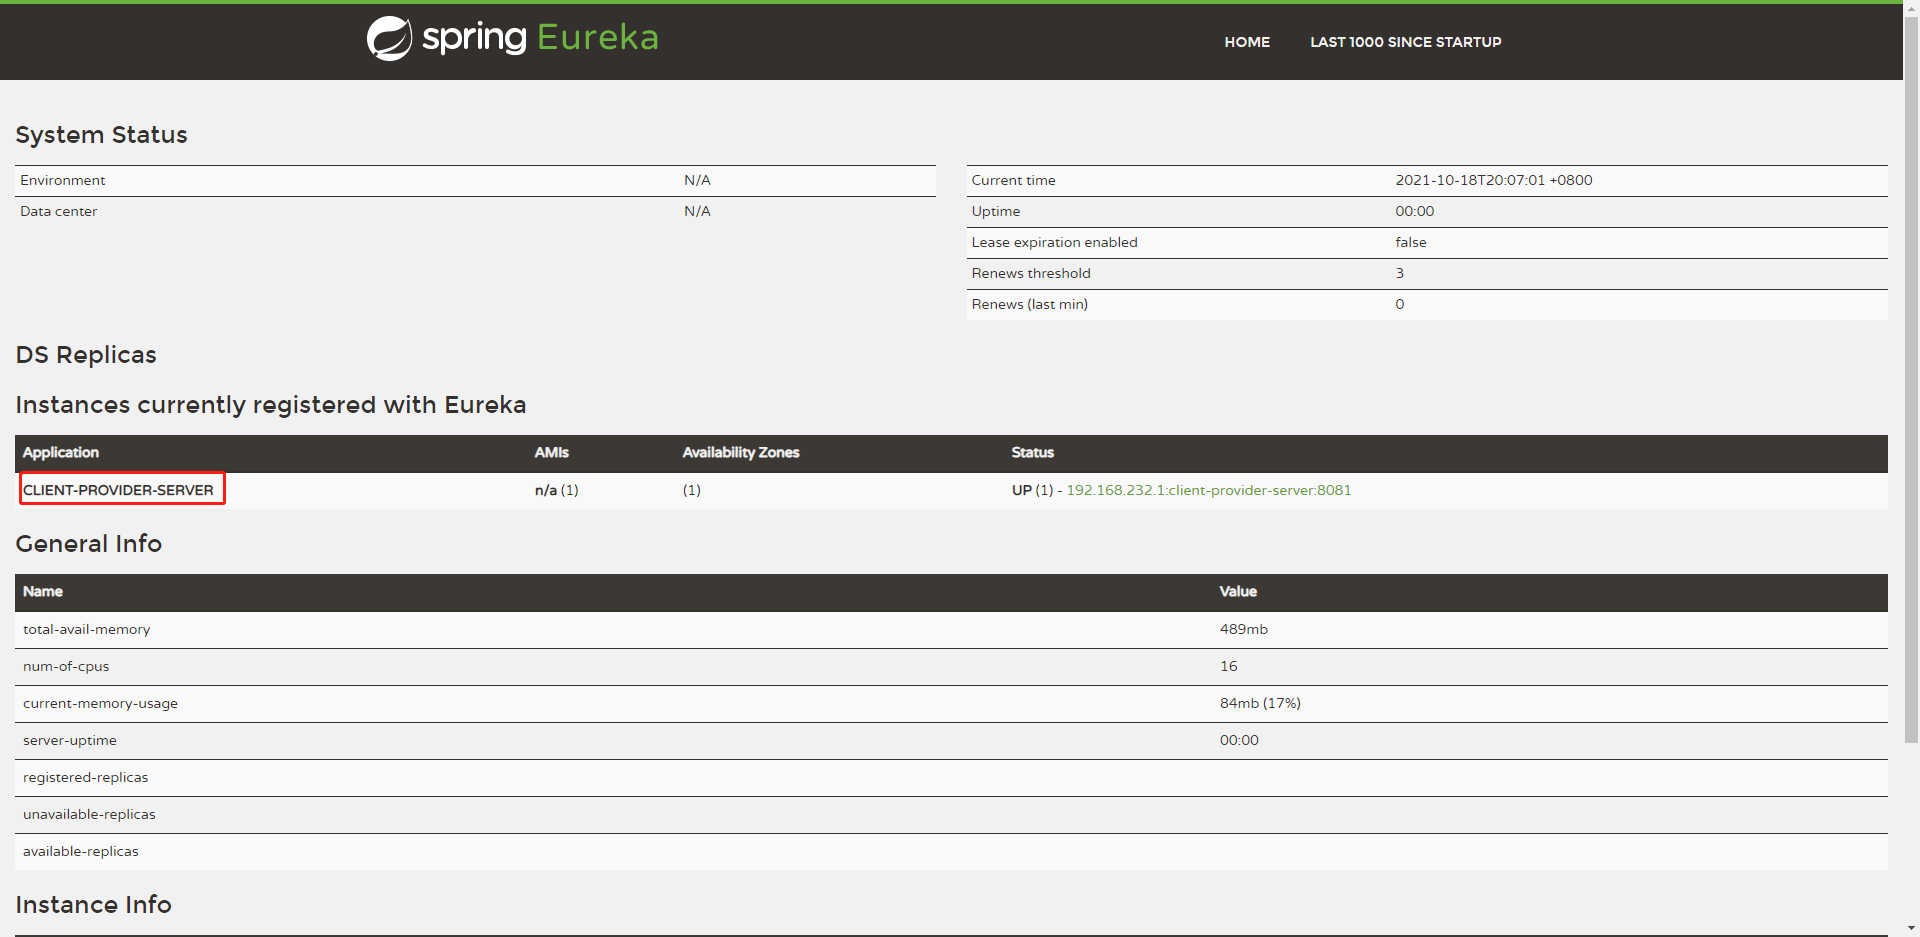Image resolution: width=1920 pixels, height=937 pixels.
Task: Click the total-avail-memory row name
Action: click(87, 629)
